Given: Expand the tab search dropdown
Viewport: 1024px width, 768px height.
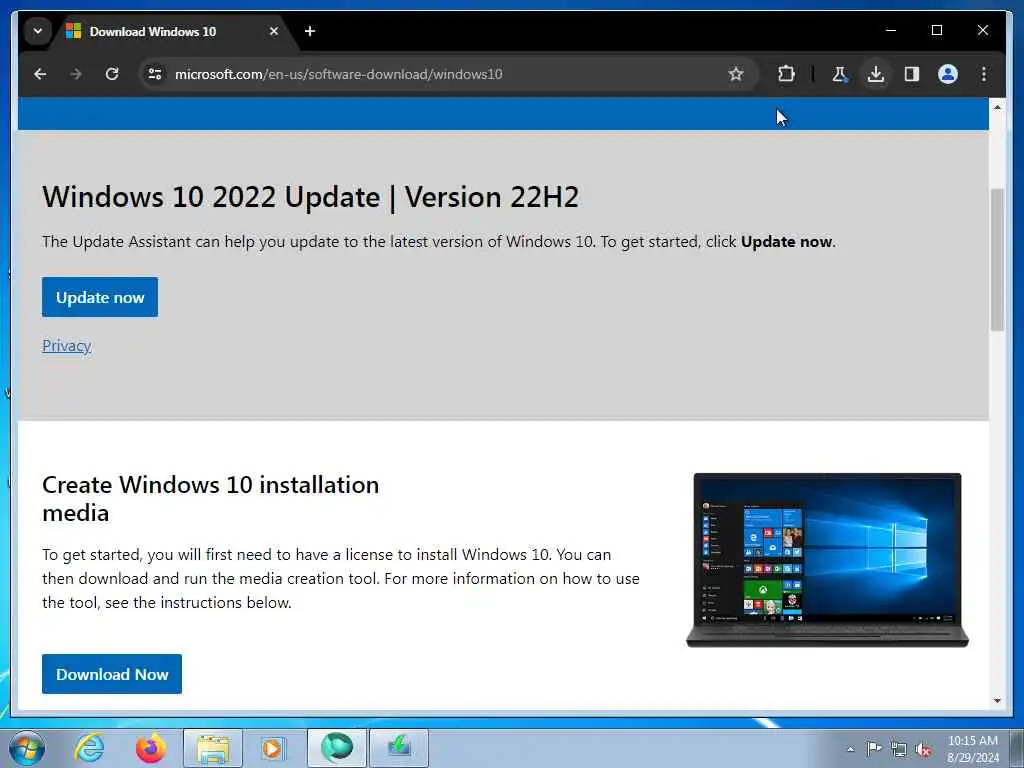Looking at the screenshot, I should pyautogui.click(x=38, y=31).
